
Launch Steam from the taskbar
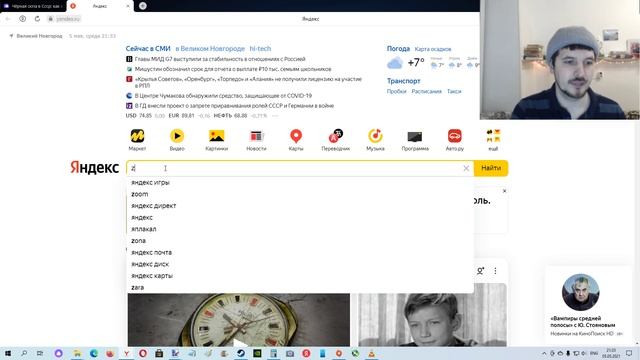(x=241, y=353)
